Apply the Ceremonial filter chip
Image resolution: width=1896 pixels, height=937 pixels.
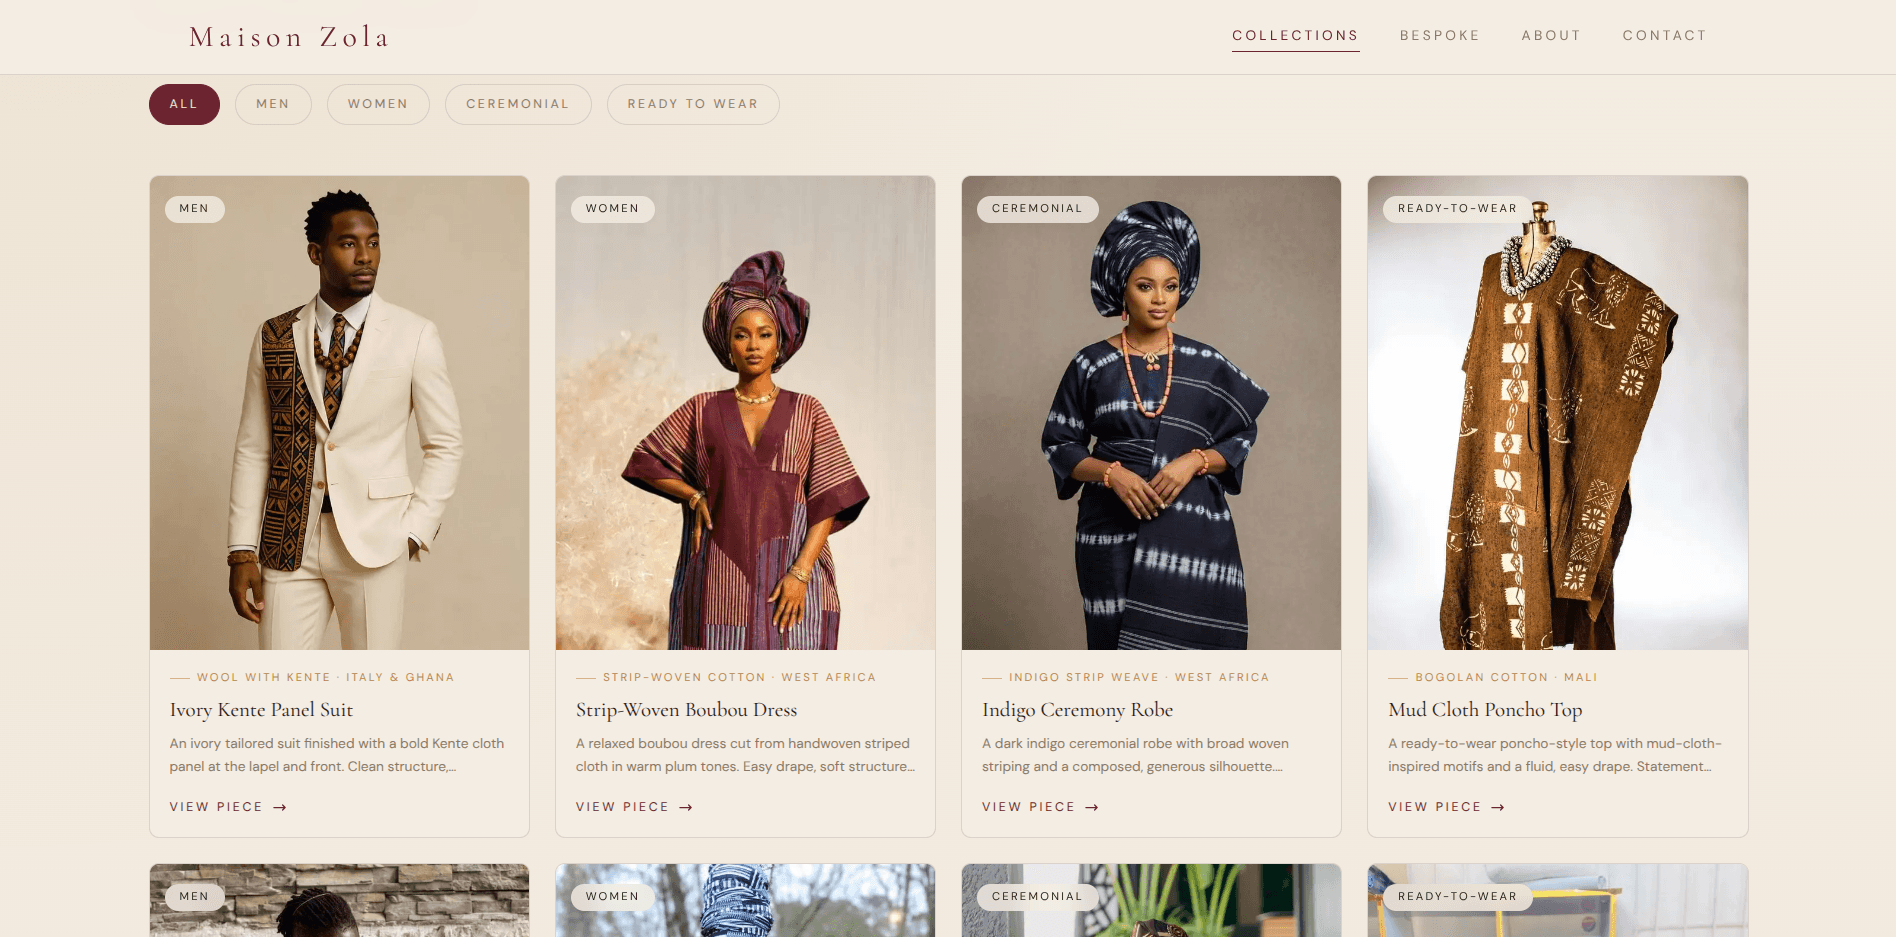click(518, 104)
